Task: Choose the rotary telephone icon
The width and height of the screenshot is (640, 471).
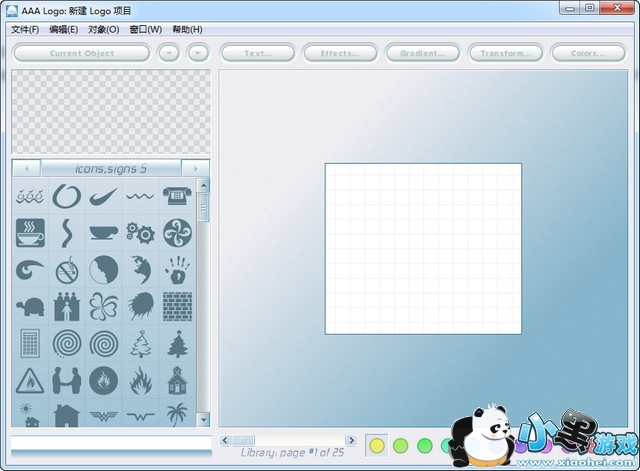Action: [x=177, y=196]
